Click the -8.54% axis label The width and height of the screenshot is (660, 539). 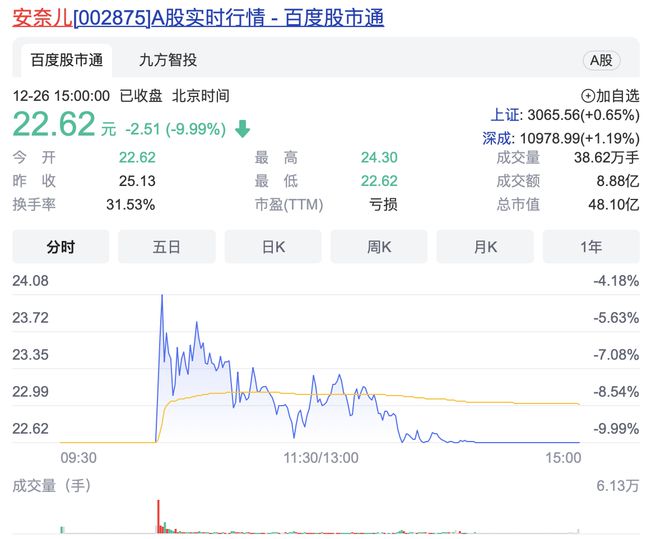[616, 392]
